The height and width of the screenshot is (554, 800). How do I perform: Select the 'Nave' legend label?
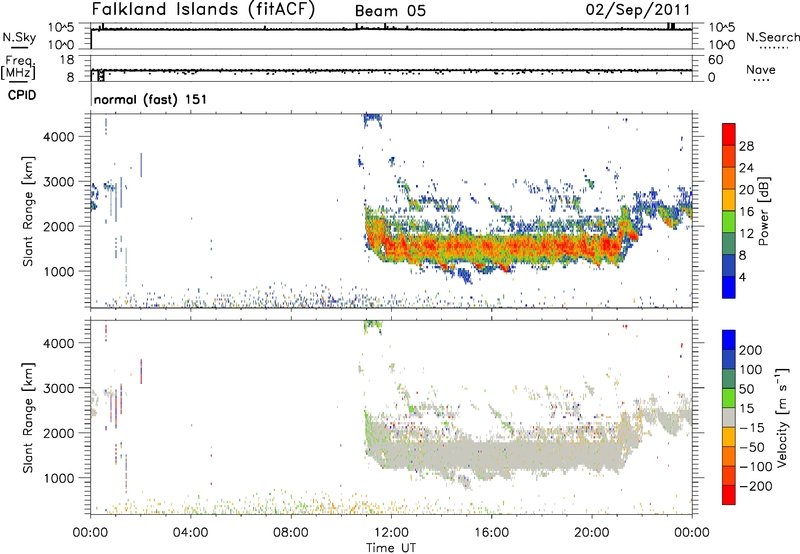761,69
